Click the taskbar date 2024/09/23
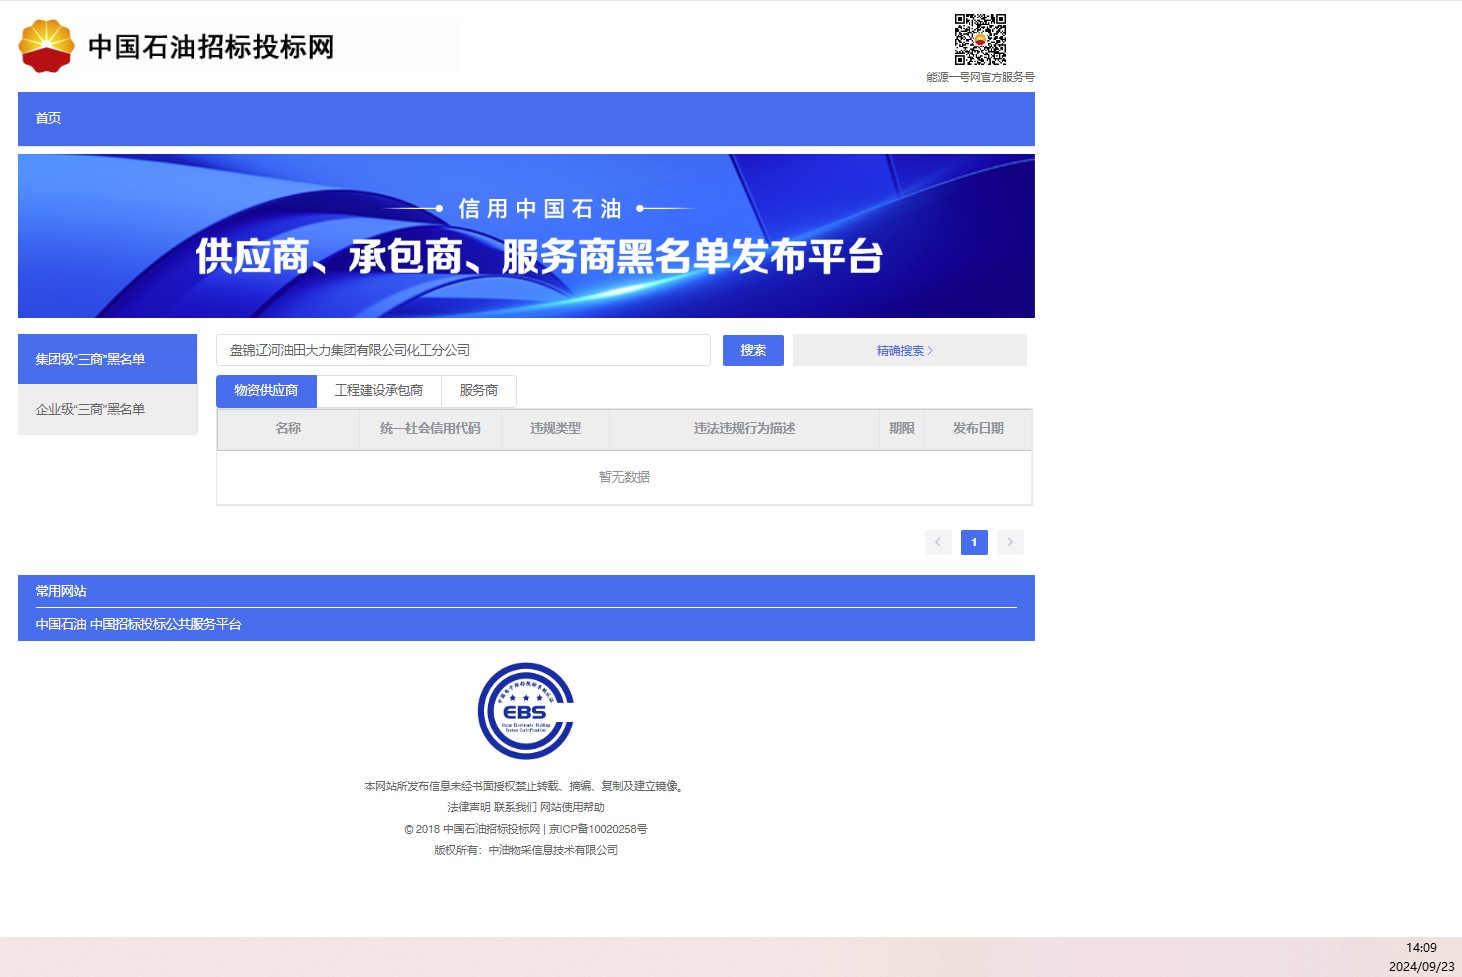This screenshot has width=1462, height=977. (1421, 967)
